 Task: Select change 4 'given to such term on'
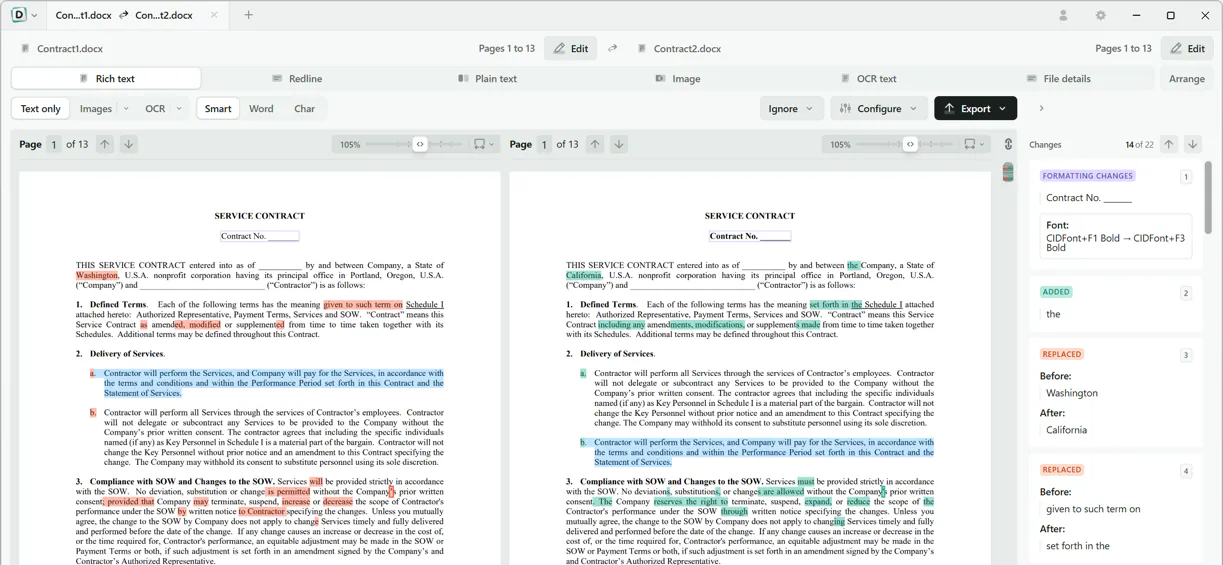point(1116,509)
